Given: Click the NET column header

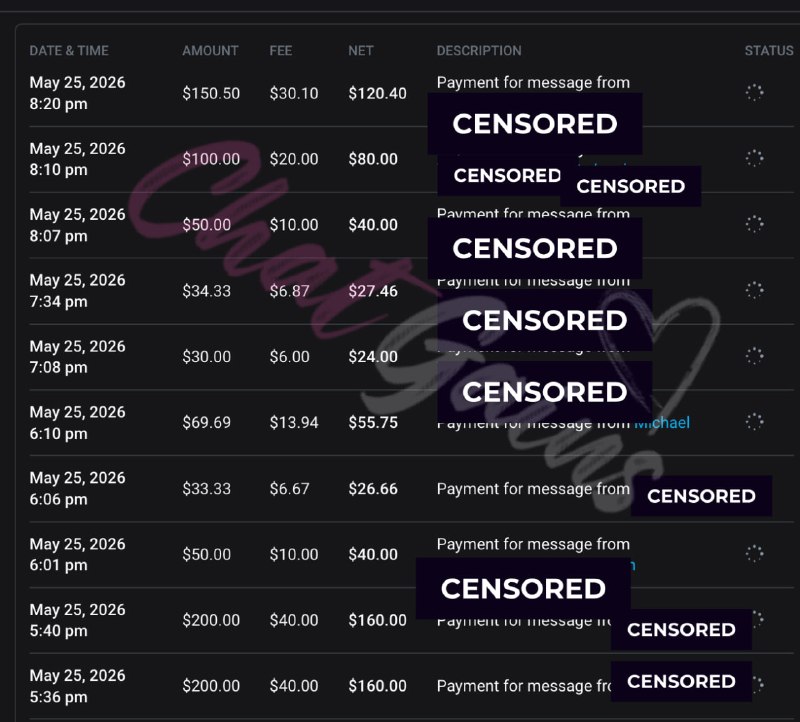Looking at the screenshot, I should (361, 51).
